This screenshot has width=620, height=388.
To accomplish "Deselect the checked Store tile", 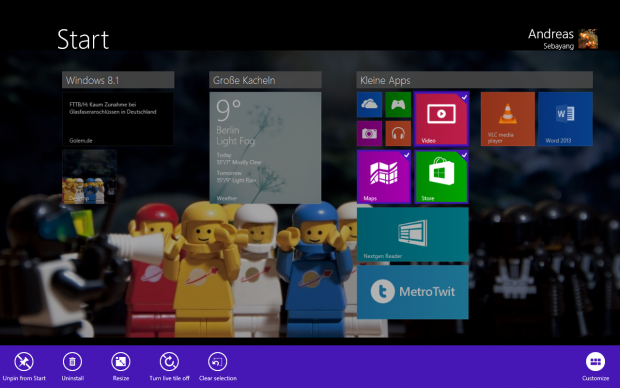I will point(441,177).
